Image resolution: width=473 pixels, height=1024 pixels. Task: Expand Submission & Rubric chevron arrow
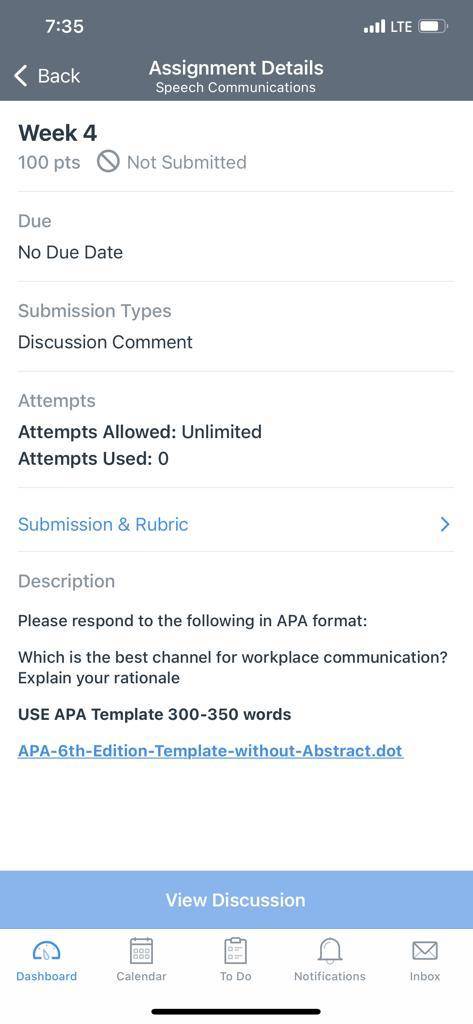[x=445, y=524]
